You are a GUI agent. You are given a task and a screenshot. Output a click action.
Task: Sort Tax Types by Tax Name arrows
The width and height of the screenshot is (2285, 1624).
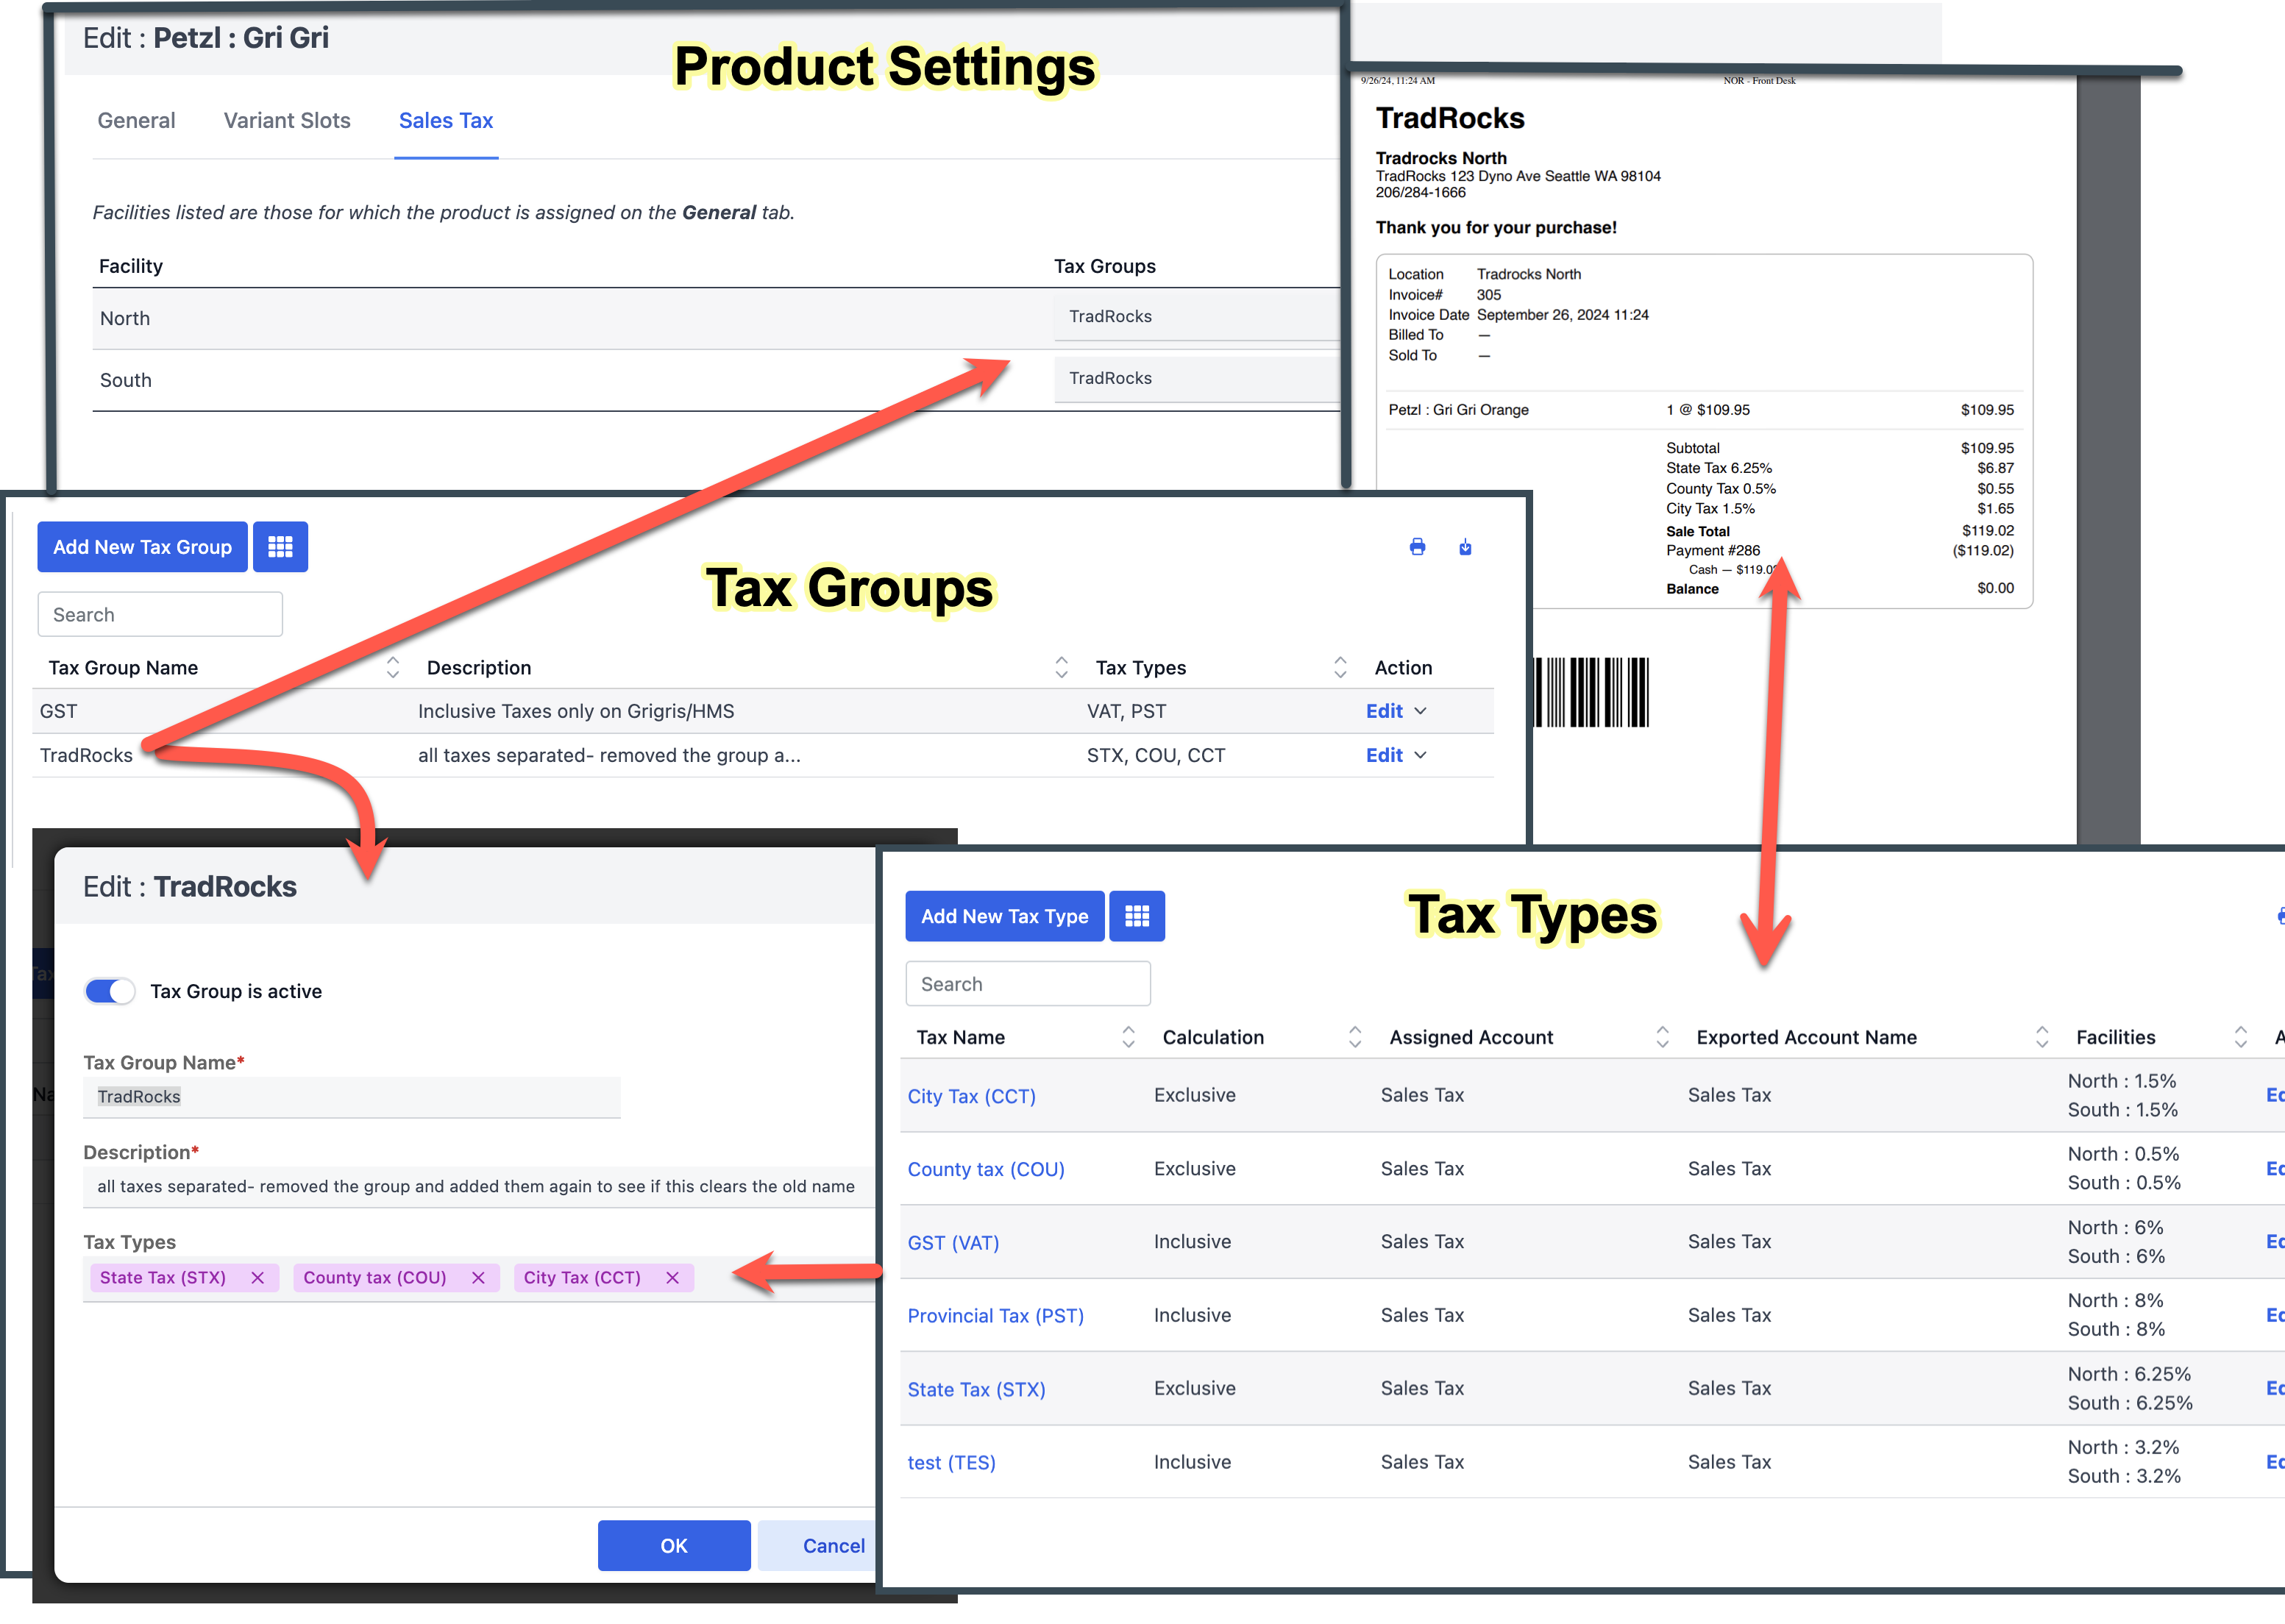(1128, 1037)
